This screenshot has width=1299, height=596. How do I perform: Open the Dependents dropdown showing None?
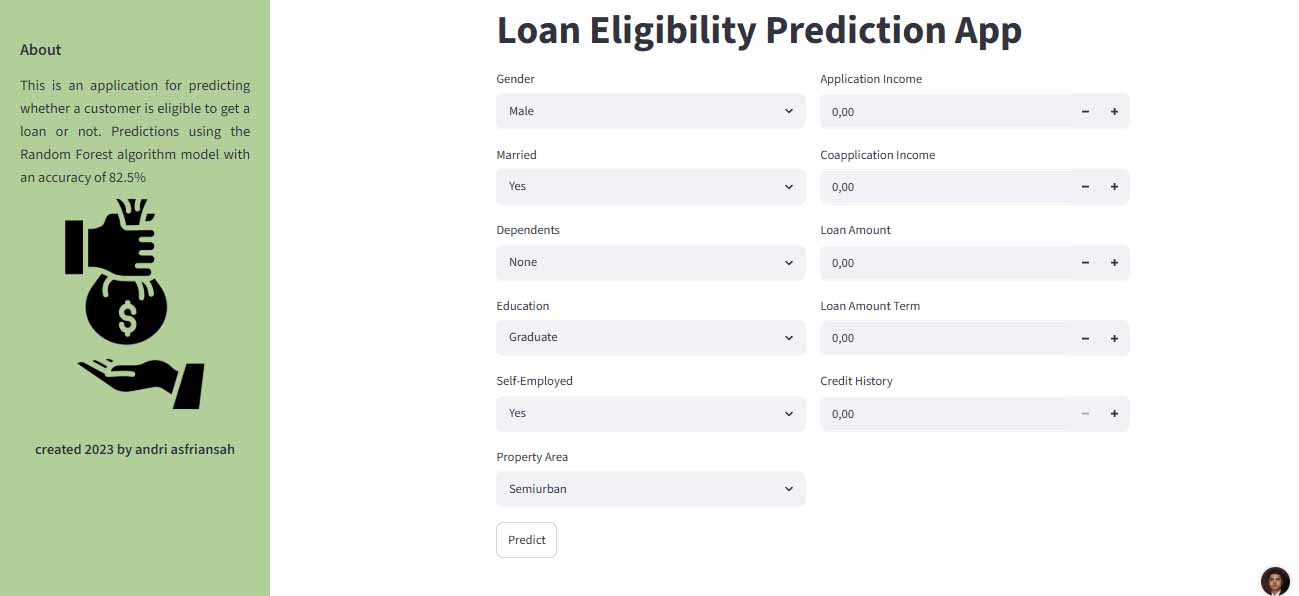click(x=651, y=262)
